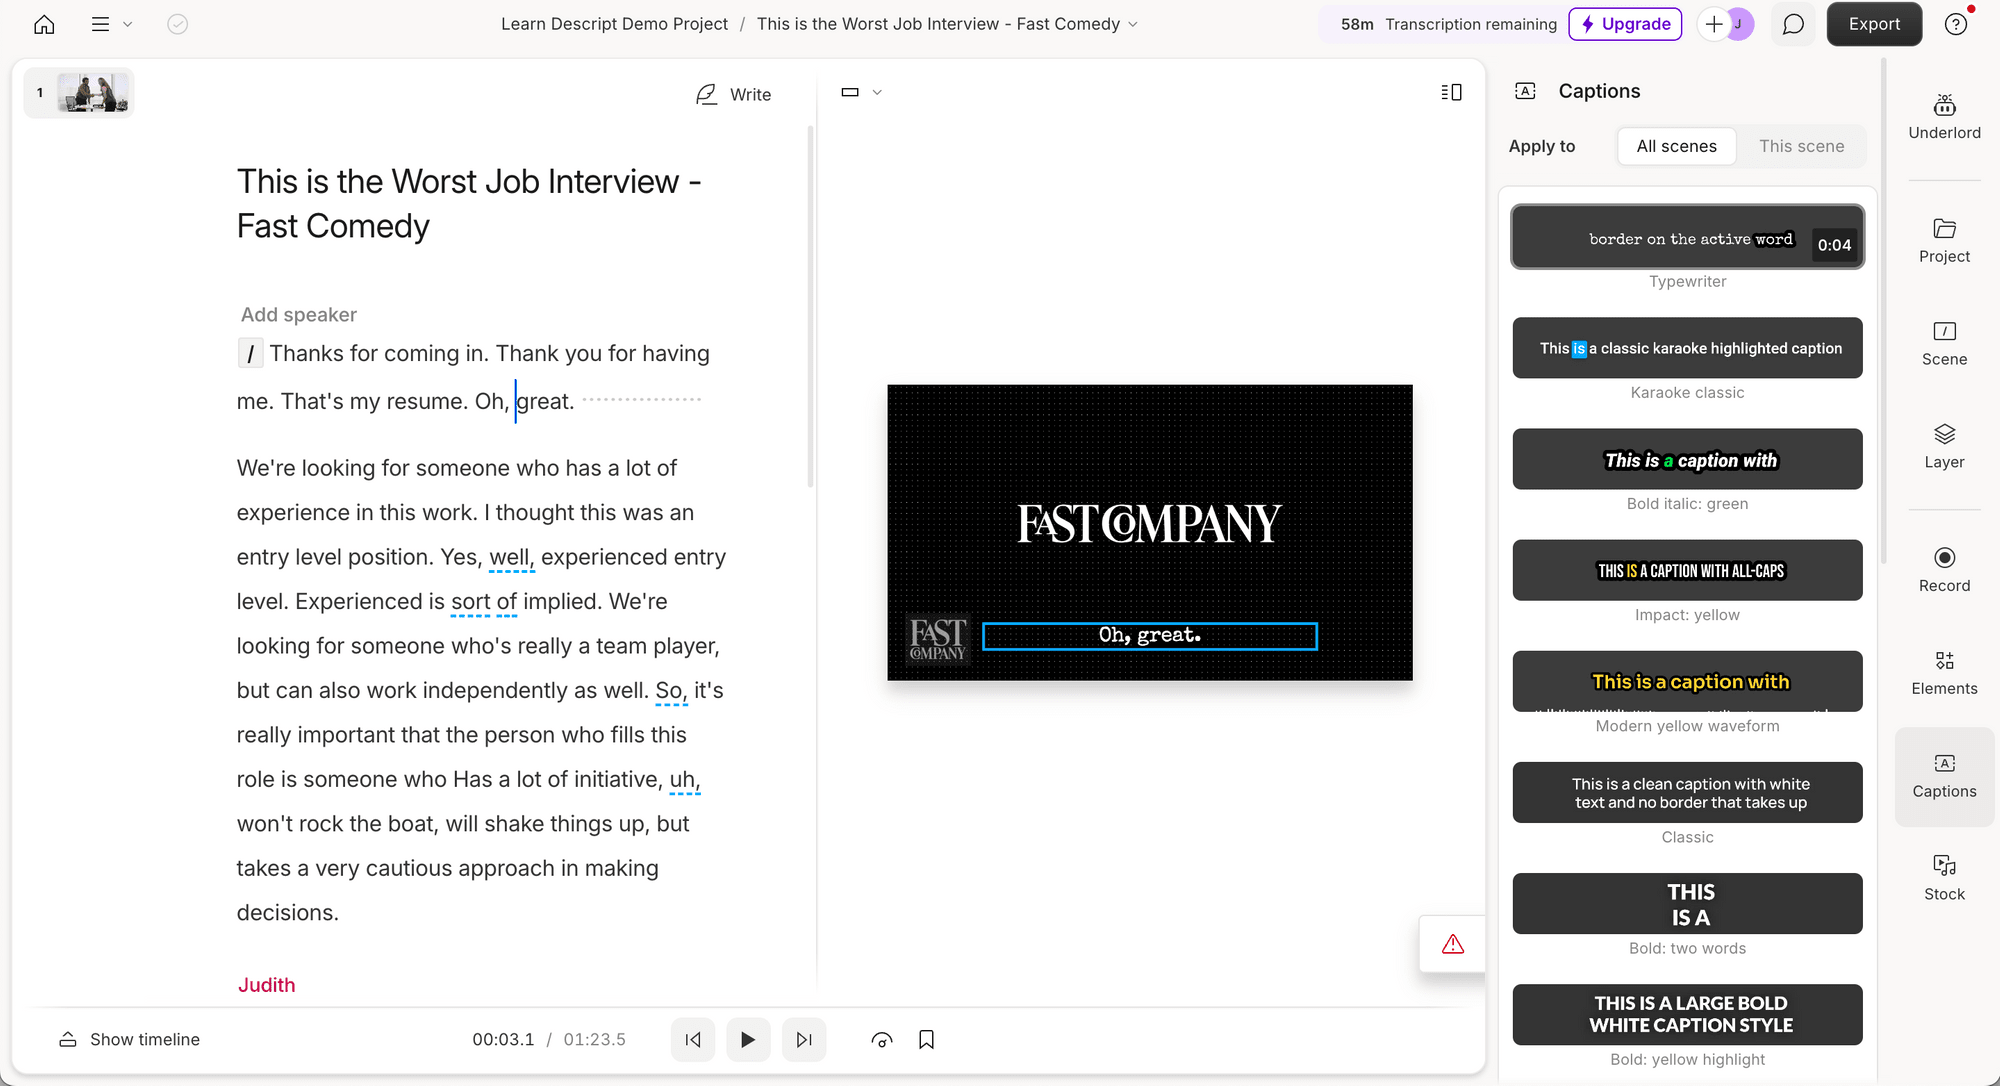Click the dotted gap marker after 'great.'
This screenshot has width=2000, height=1086.
click(x=642, y=400)
